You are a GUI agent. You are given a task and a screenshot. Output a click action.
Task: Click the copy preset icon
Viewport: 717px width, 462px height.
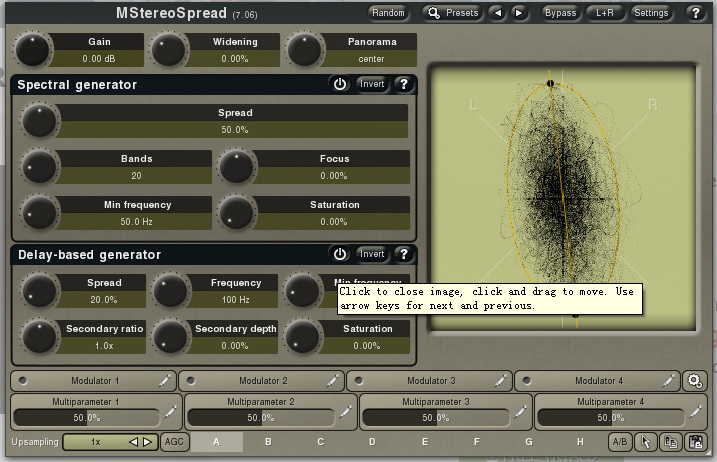671,442
